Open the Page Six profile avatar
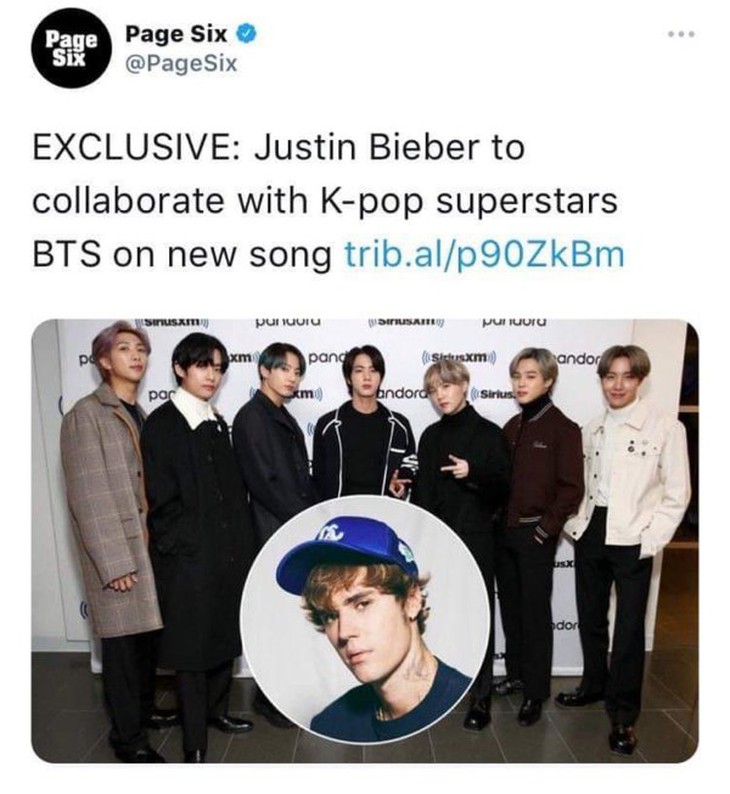730x794 pixels. (68, 48)
